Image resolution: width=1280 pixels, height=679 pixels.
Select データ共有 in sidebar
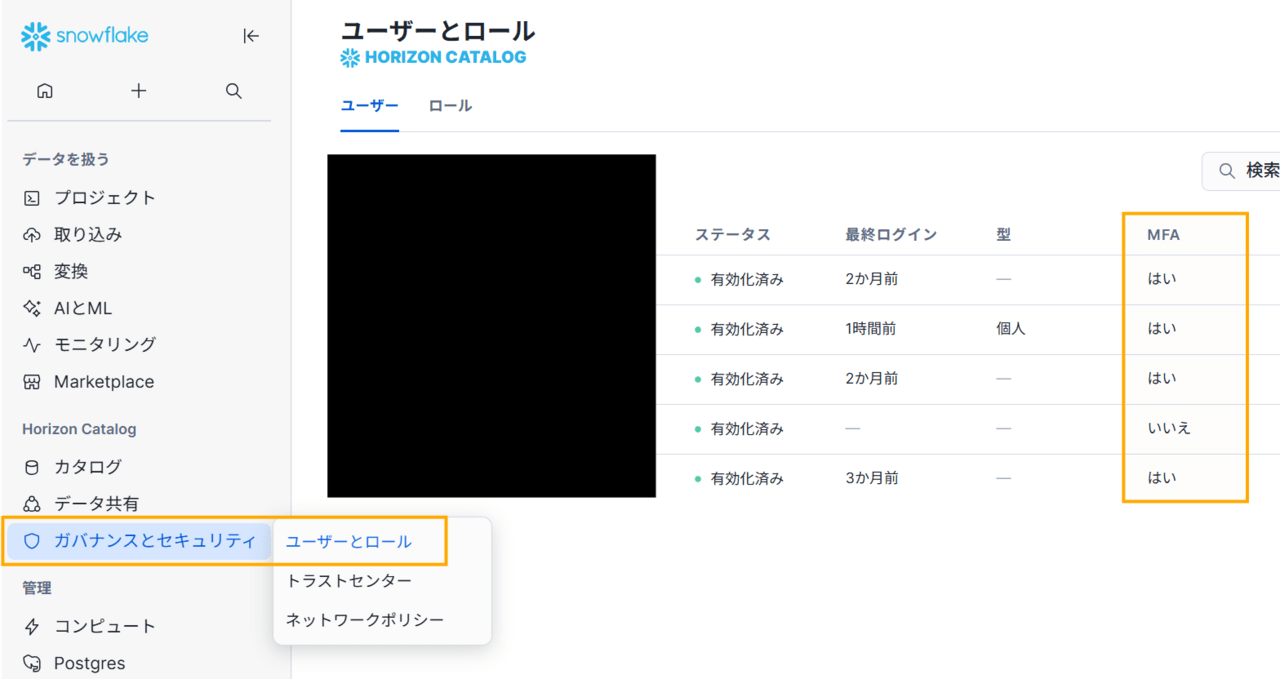point(96,504)
